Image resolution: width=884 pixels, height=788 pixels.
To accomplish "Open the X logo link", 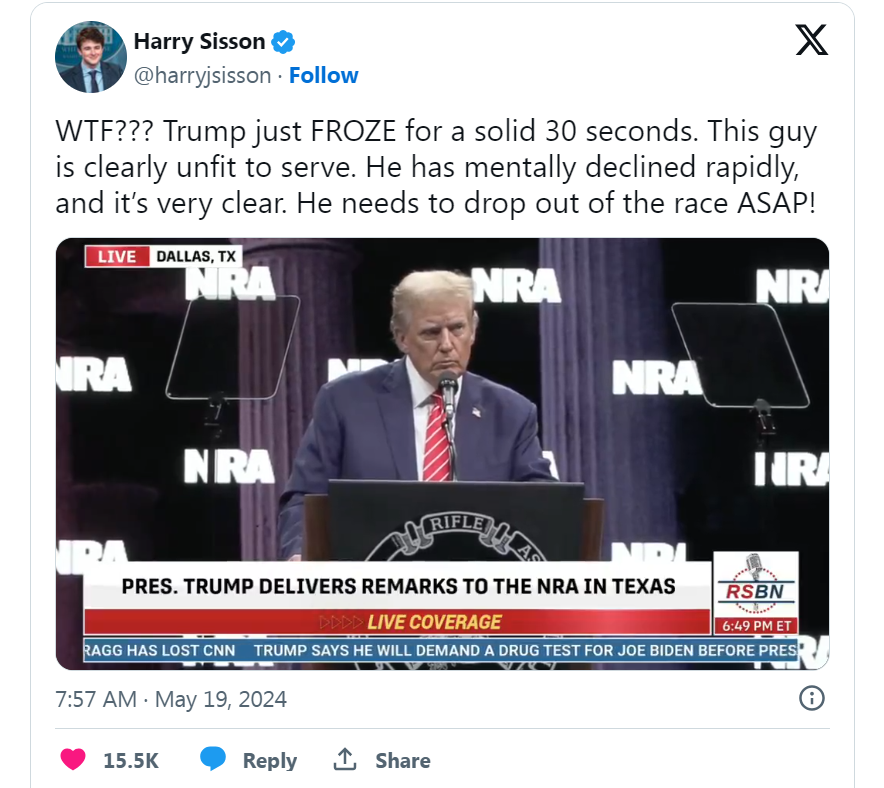I will [x=810, y=41].
